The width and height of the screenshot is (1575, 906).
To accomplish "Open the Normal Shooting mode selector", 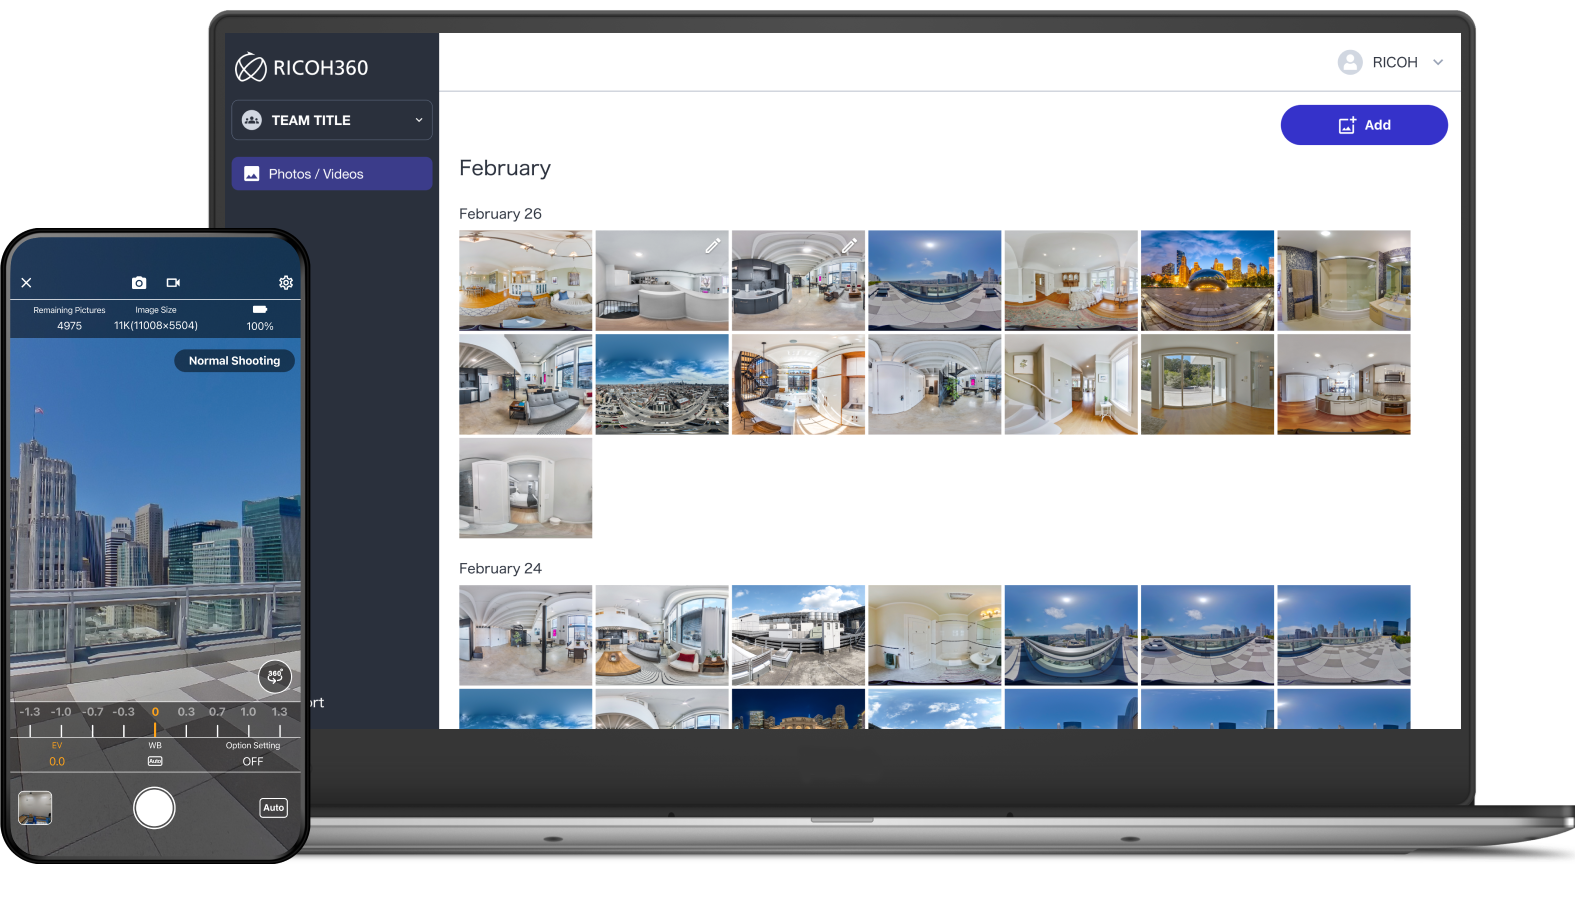I will tap(234, 361).
